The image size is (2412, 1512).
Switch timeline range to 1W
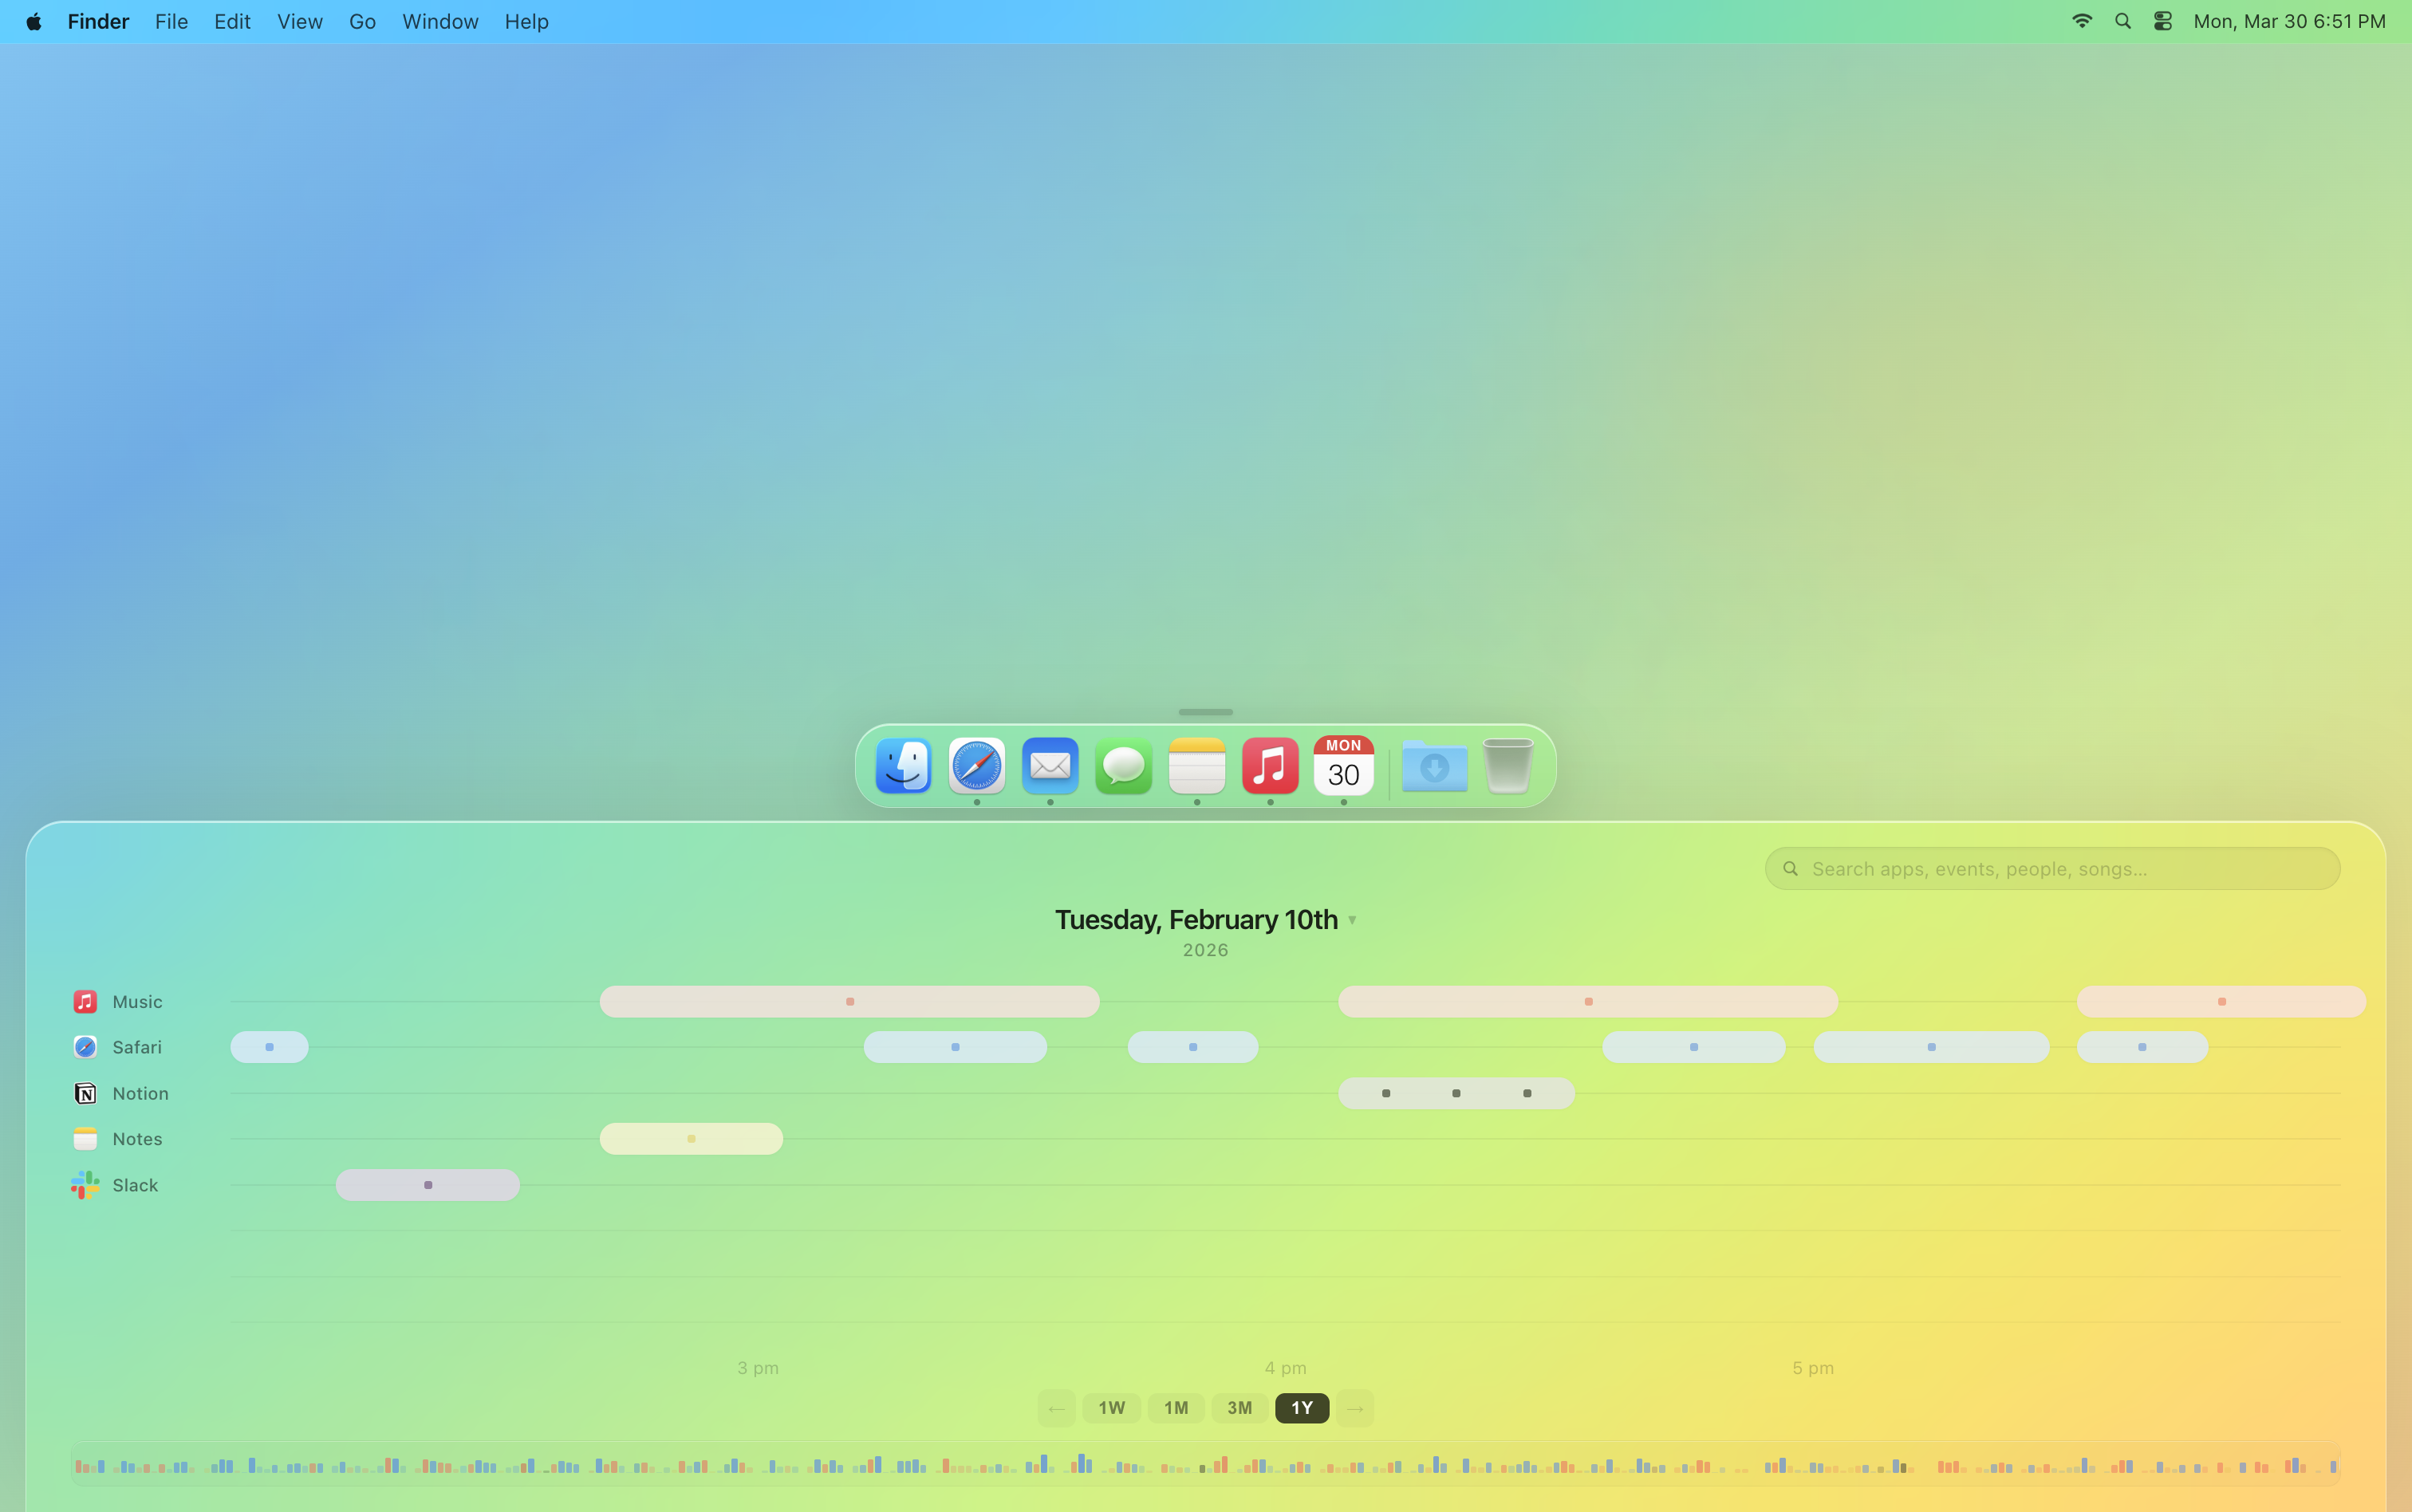(1110, 1407)
